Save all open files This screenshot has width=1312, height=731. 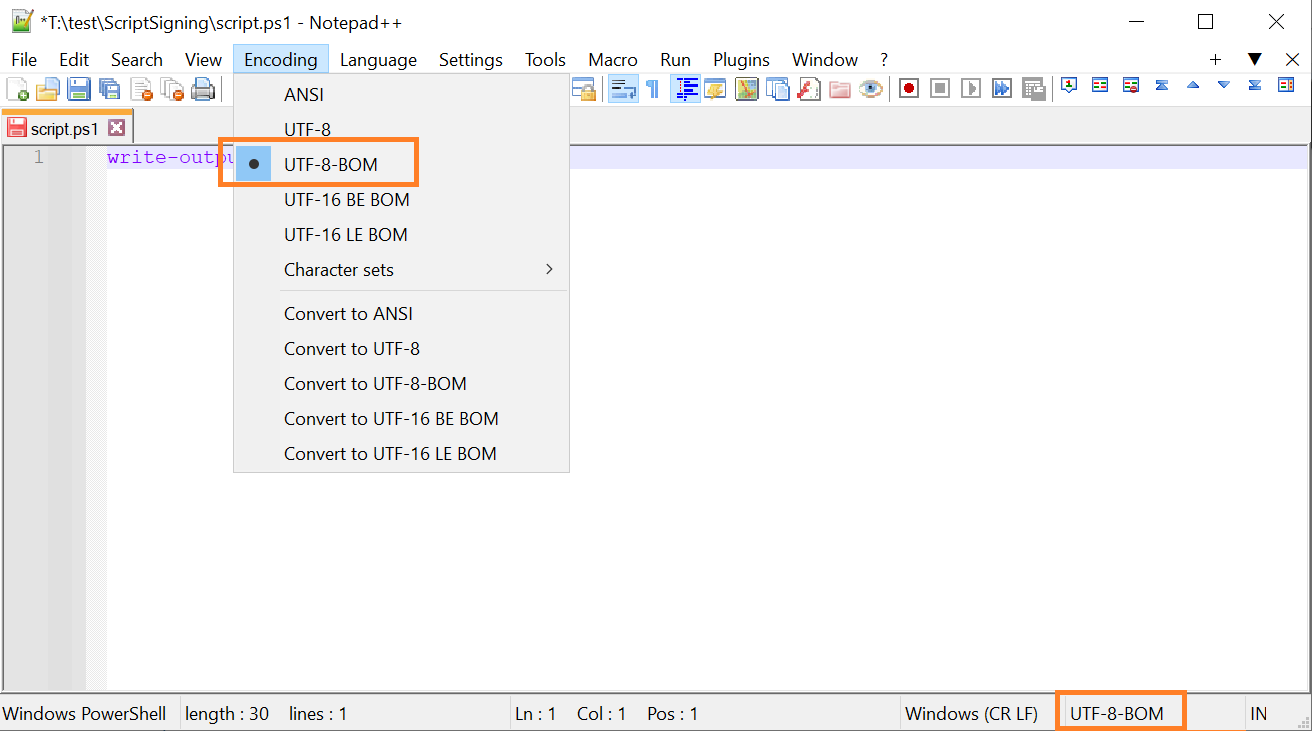point(110,88)
